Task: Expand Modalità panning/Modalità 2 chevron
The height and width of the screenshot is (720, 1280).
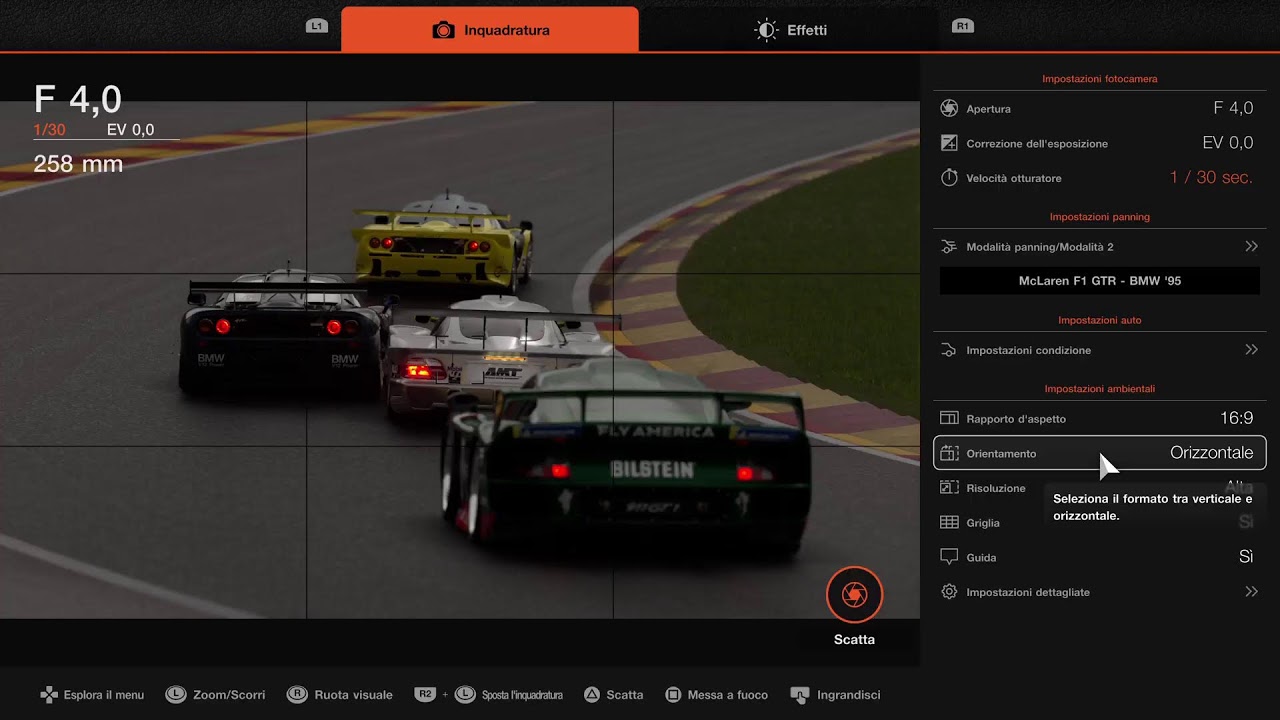Action: point(1251,246)
